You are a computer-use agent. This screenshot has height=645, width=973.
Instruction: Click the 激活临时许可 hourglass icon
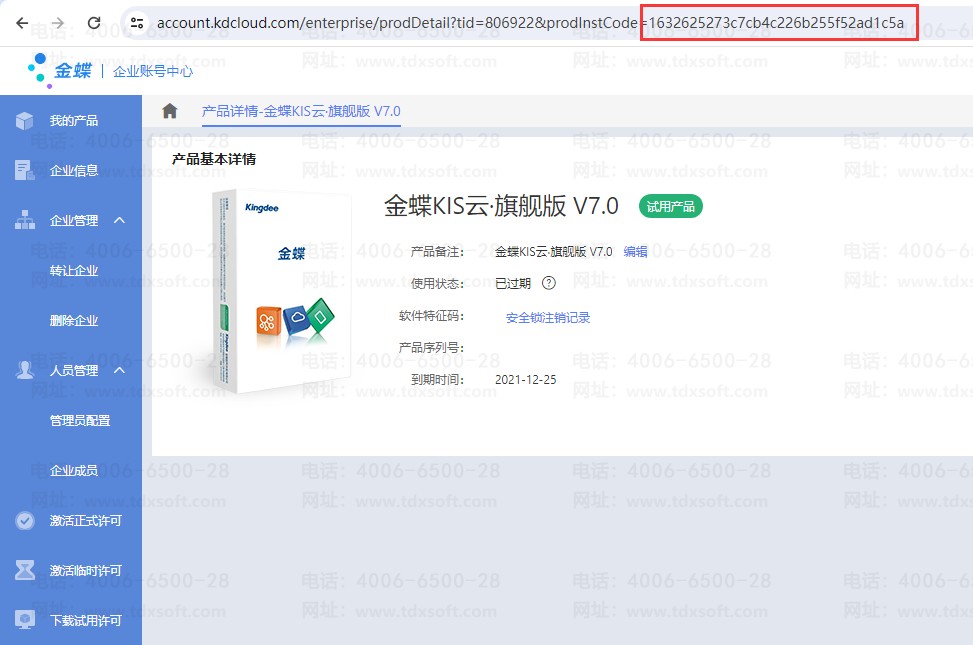pos(24,570)
